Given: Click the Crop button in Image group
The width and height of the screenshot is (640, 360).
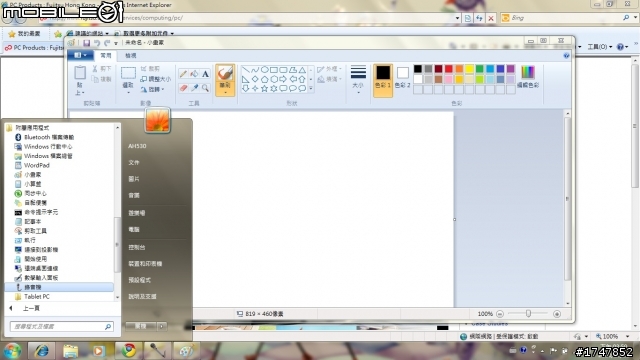Looking at the screenshot, I should [150, 69].
